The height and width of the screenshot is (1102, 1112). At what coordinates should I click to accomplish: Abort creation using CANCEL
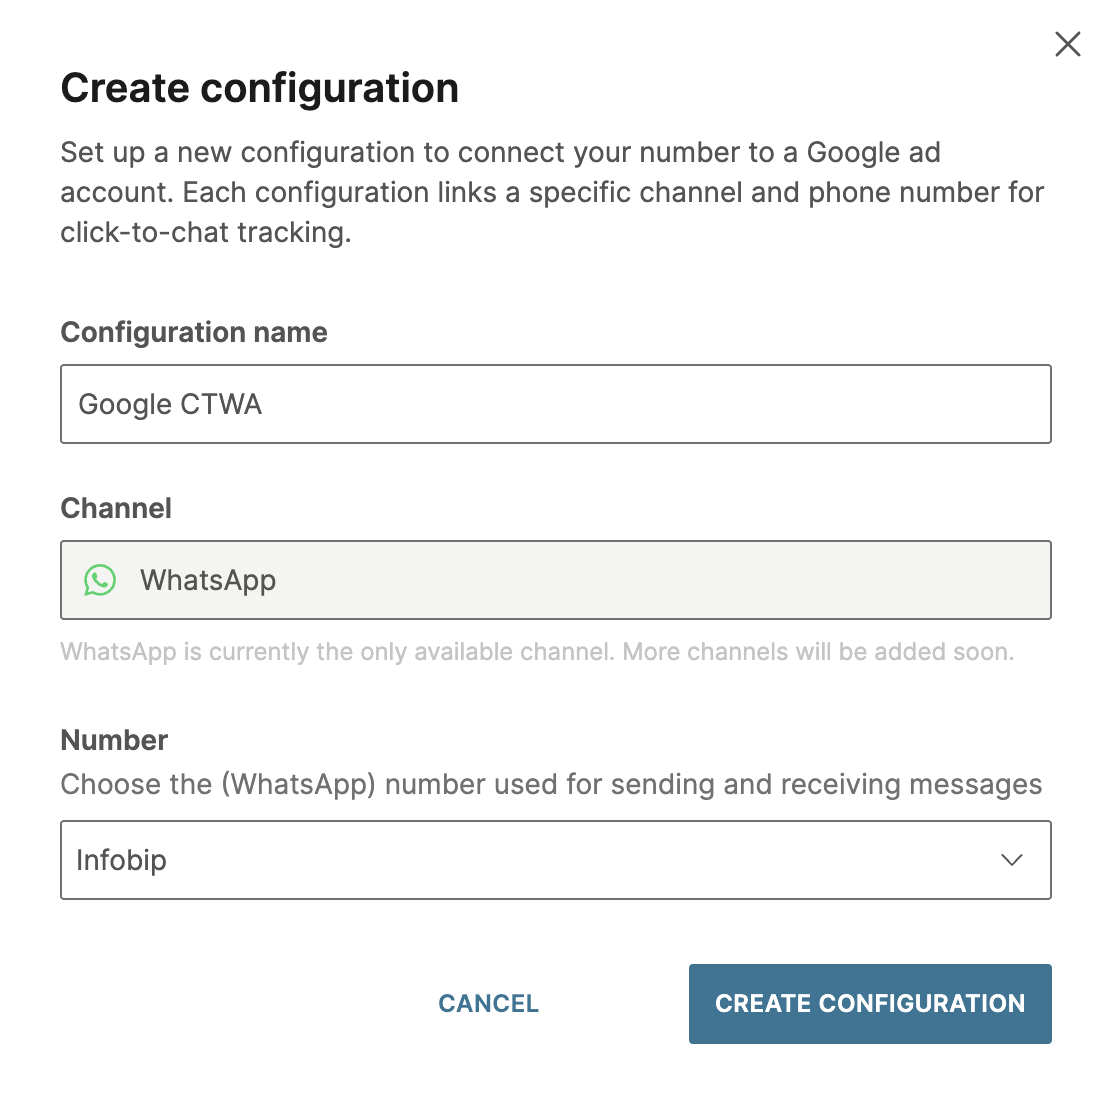pyautogui.click(x=488, y=1003)
